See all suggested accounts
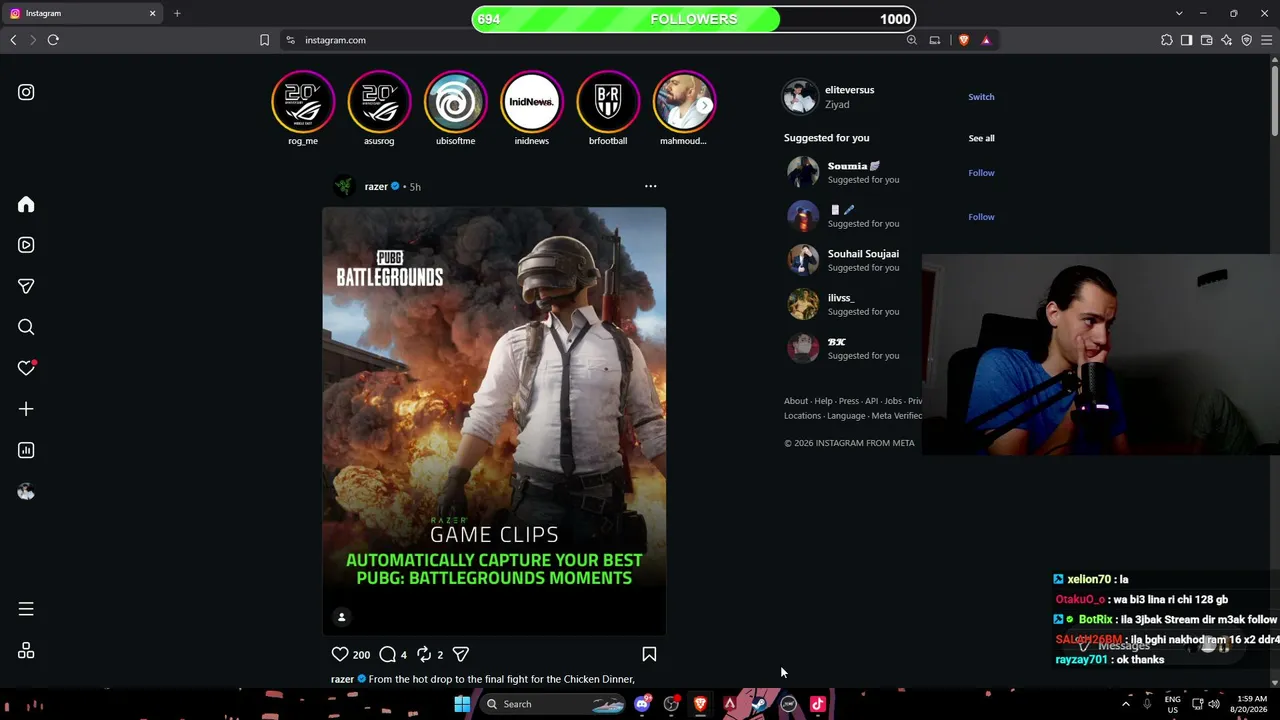 tap(981, 138)
